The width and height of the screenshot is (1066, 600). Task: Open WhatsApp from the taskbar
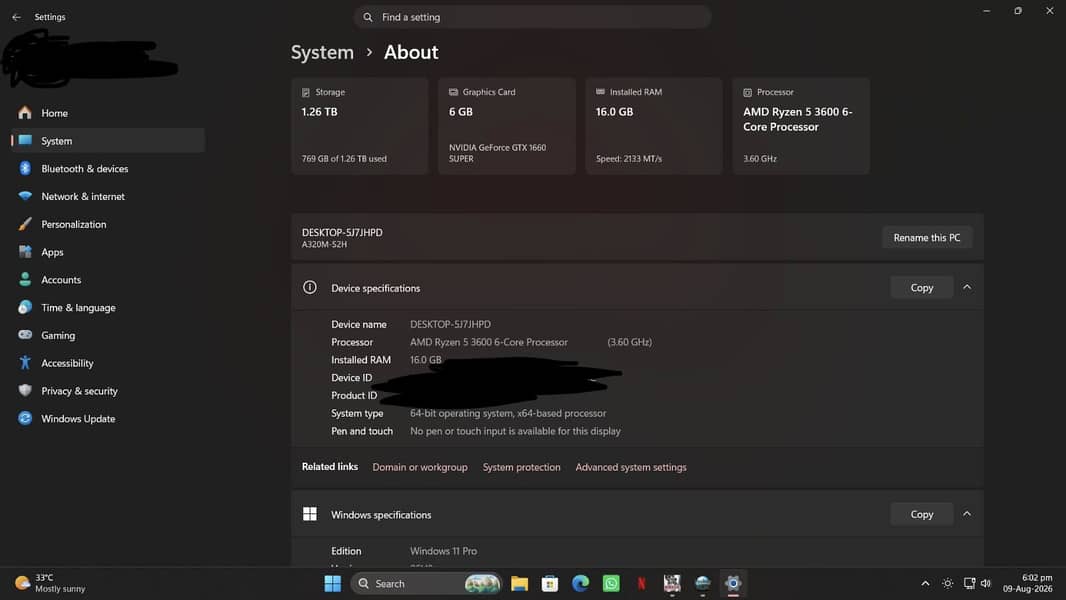[611, 584]
